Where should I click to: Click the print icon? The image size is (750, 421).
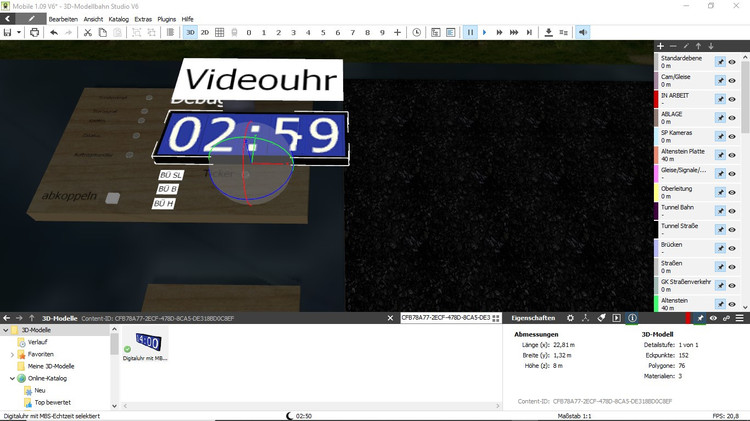[34, 33]
